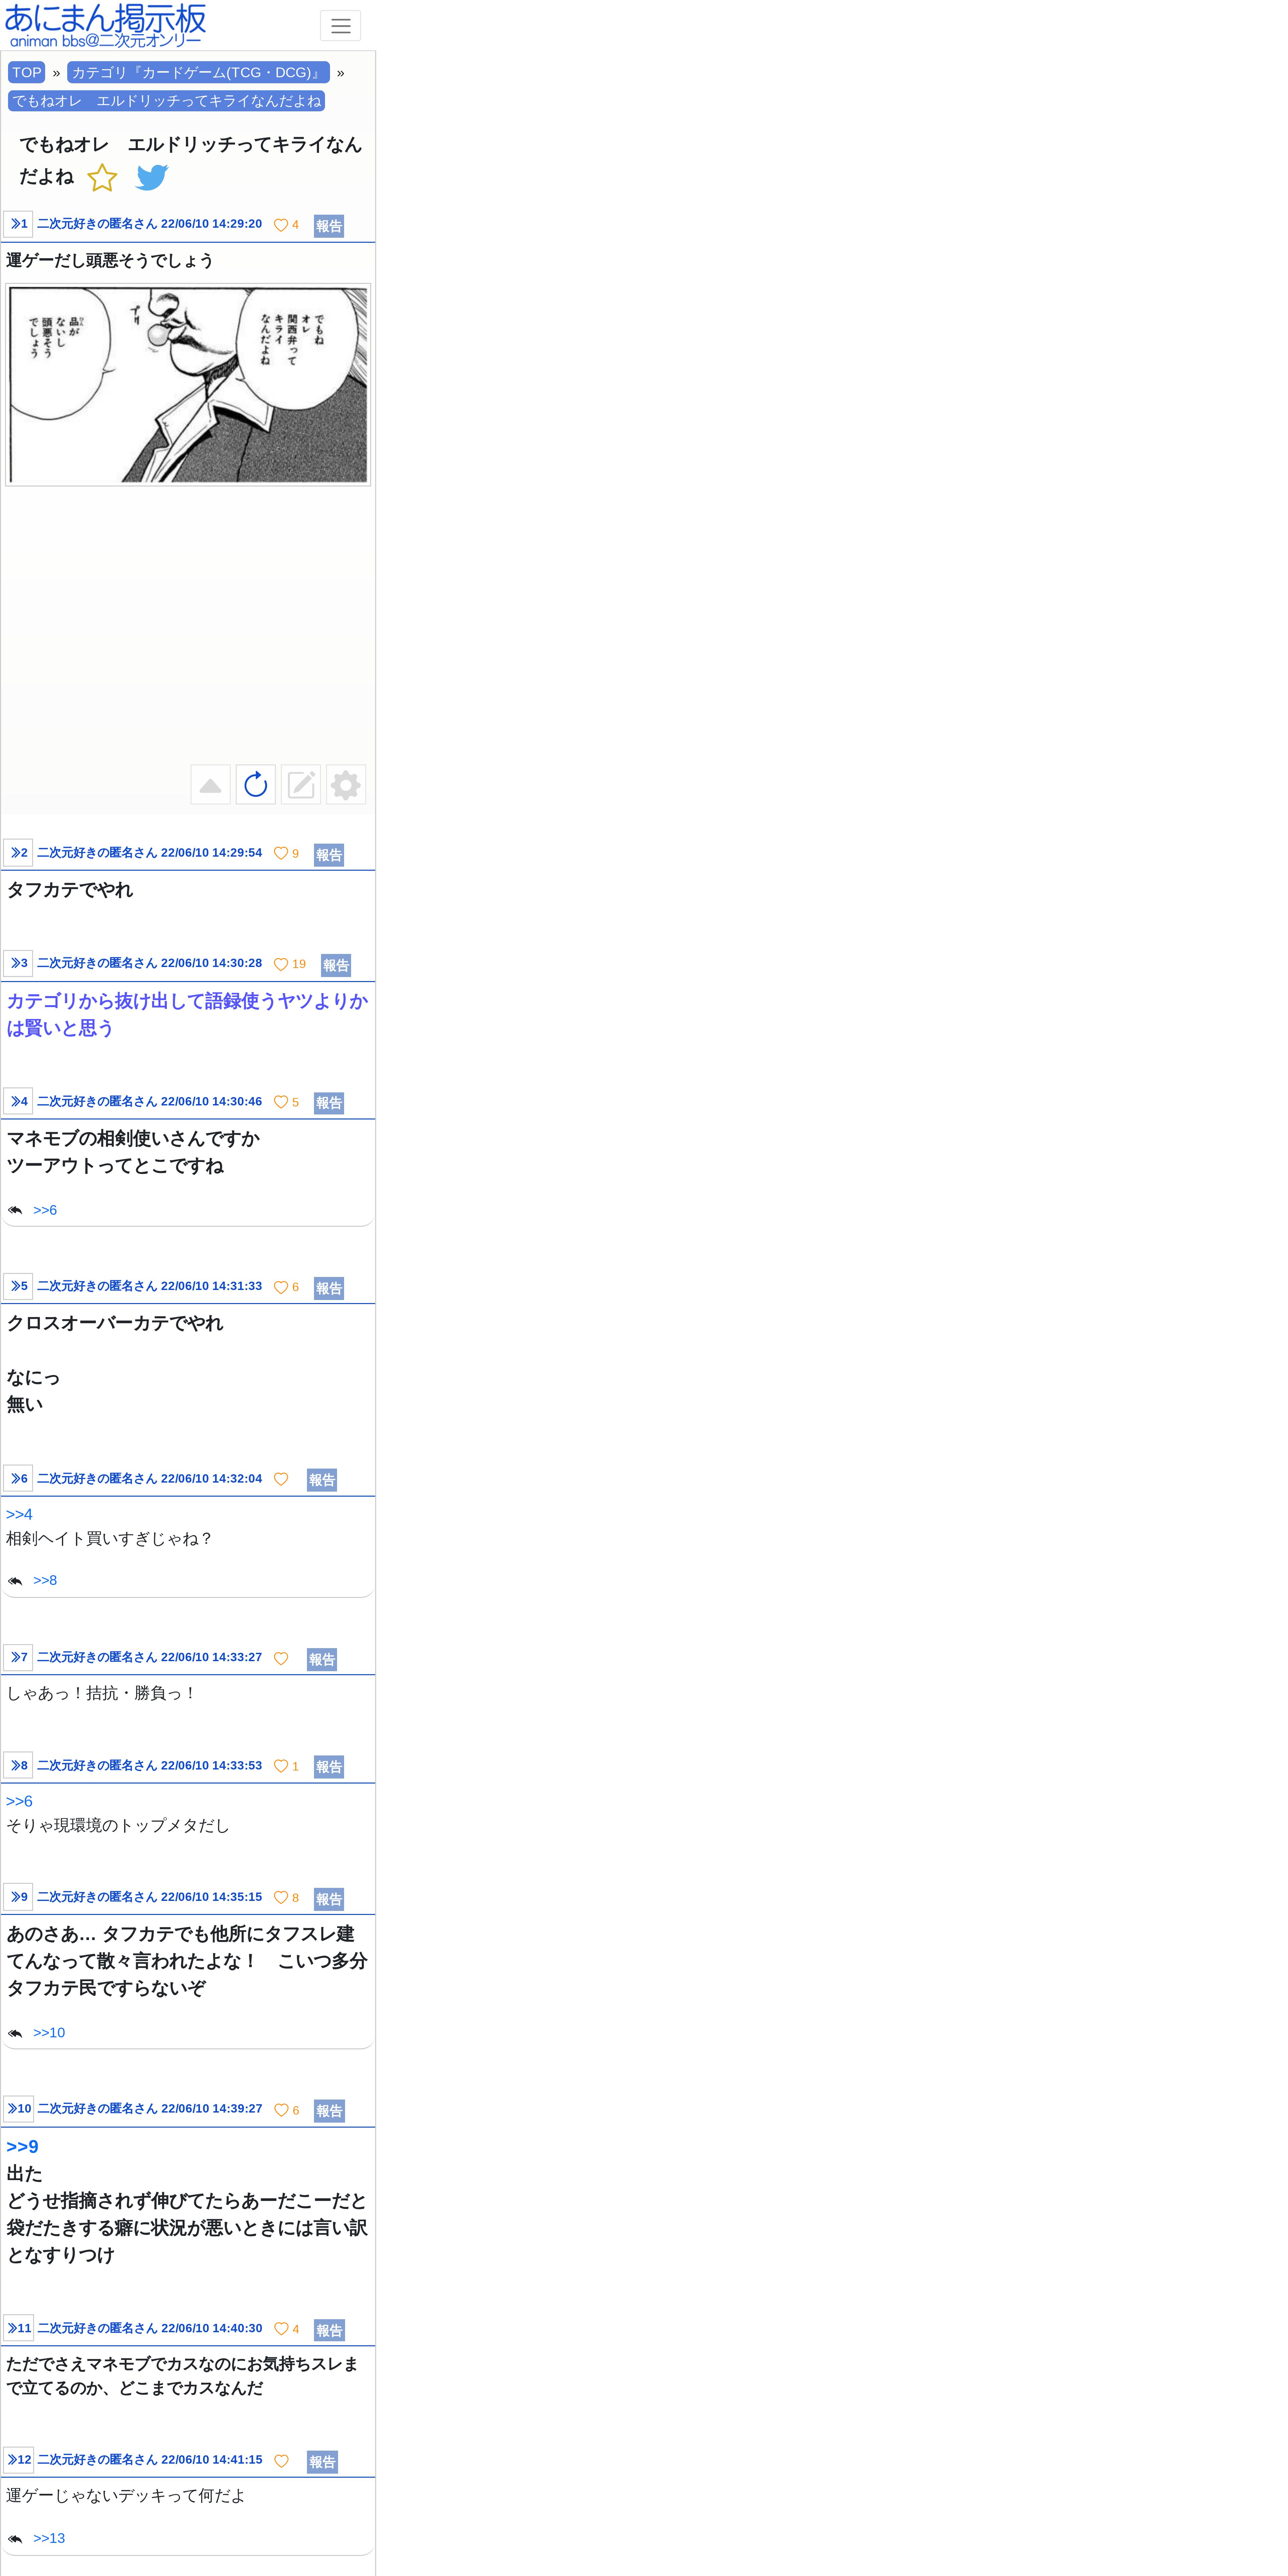This screenshot has height=2576, width=1288.
Task: Click the reply arrow icon under post 6
Action: [x=15, y=1581]
